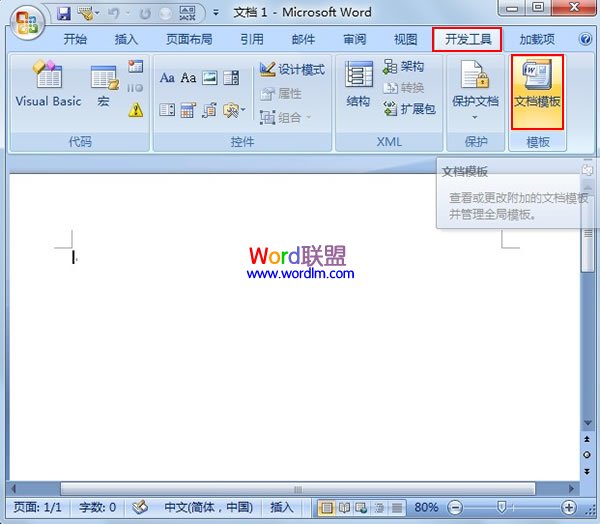Toggle the 插入 overtype mode in status bar
Image resolution: width=600 pixels, height=524 pixels.
282,508
